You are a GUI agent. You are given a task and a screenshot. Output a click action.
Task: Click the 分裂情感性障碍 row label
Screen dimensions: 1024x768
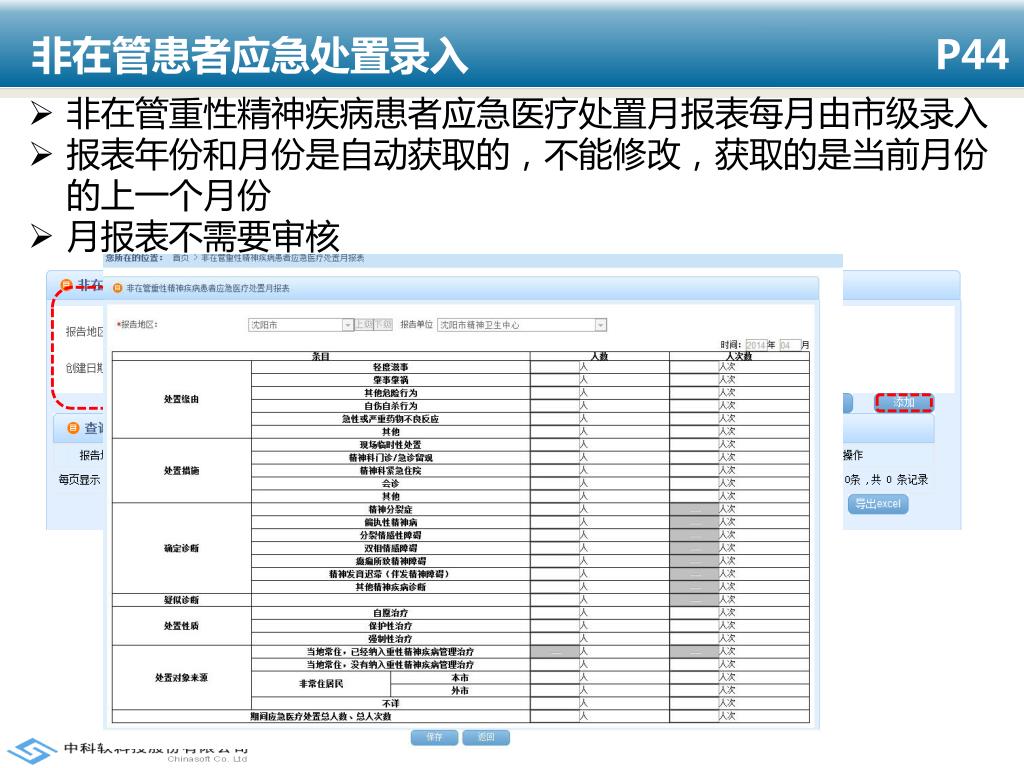tap(391, 536)
